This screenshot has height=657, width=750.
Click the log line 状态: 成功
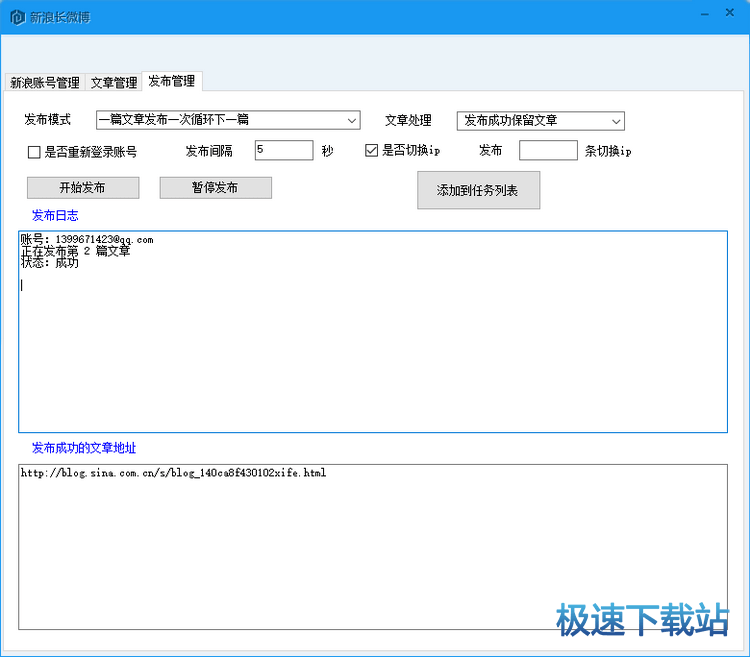point(49,263)
